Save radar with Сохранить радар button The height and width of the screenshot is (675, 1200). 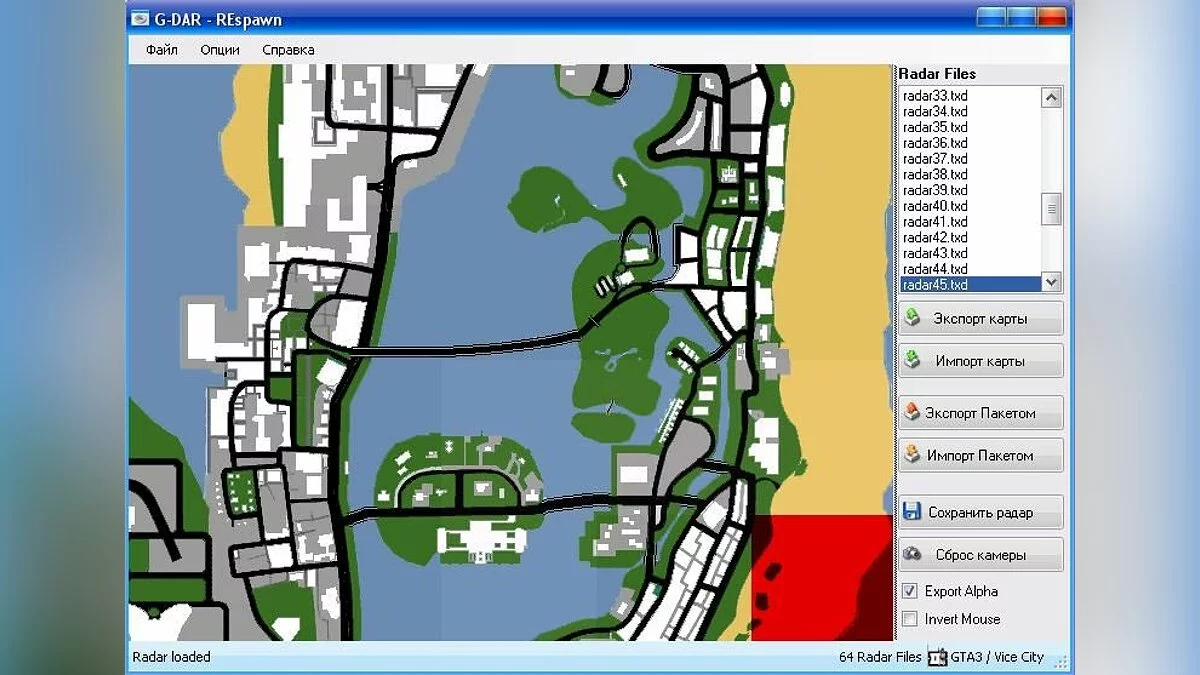click(981, 512)
